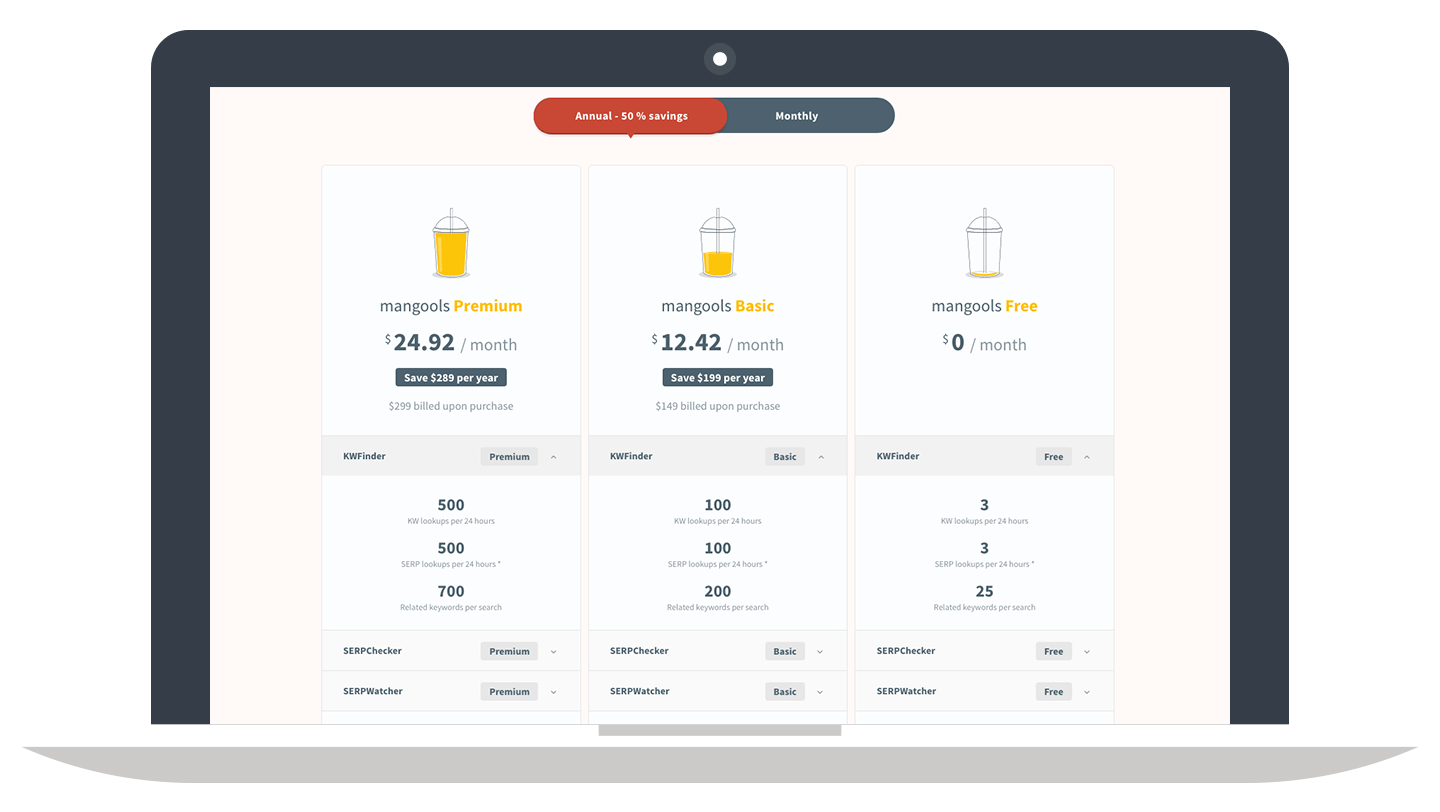Click 700 related keywords value in Premium
Screen dimensions: 1440x812
click(451, 591)
